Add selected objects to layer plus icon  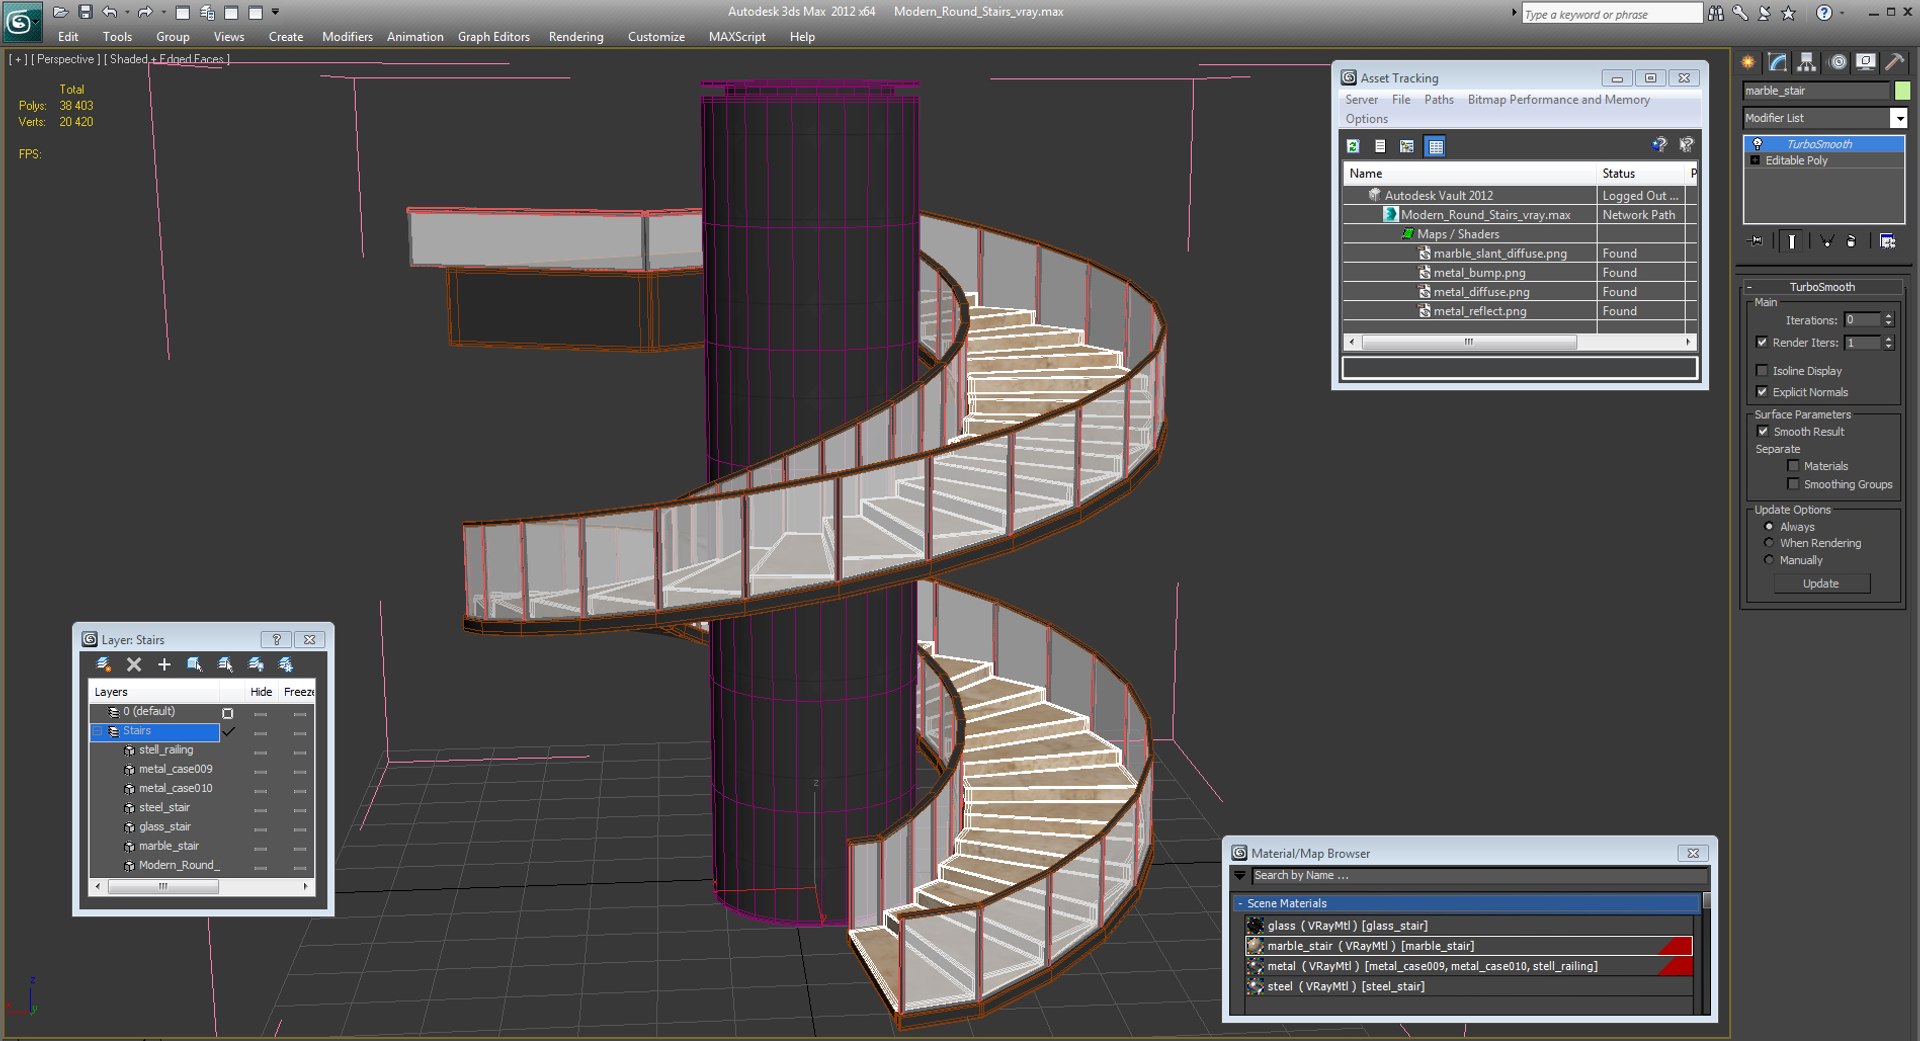164,664
